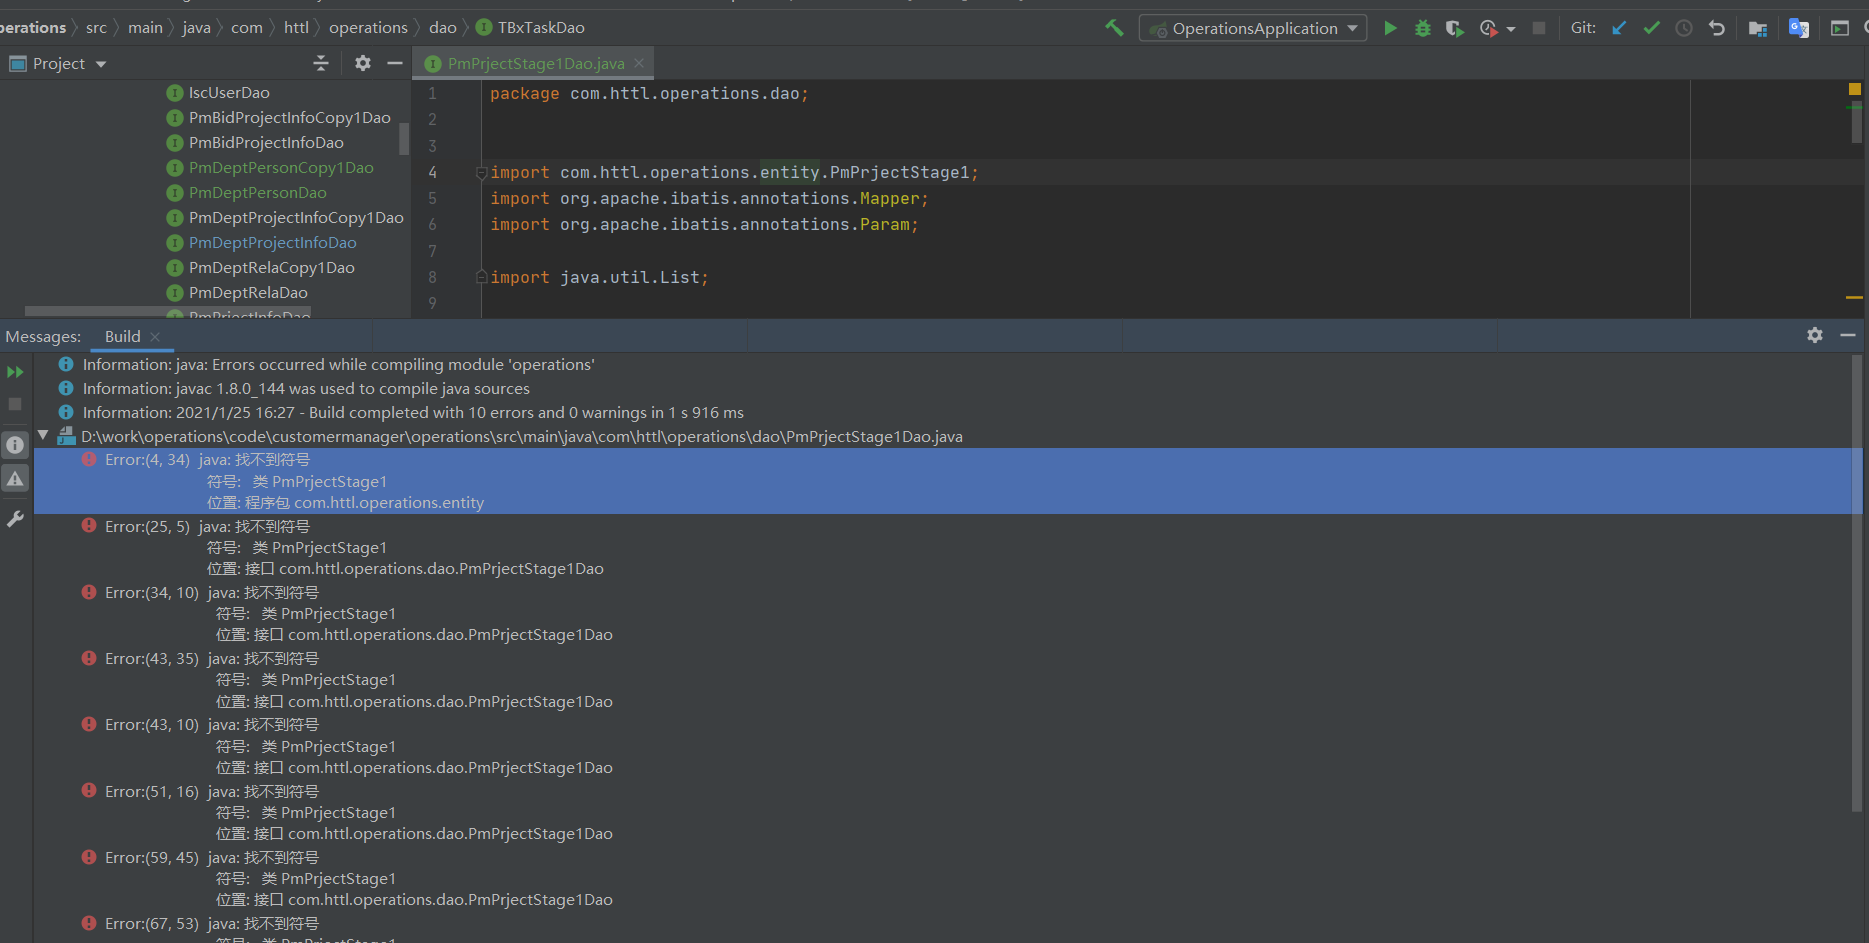
Task: Switch to the PmPrjectStage1Dao.java editor tab
Action: (x=535, y=63)
